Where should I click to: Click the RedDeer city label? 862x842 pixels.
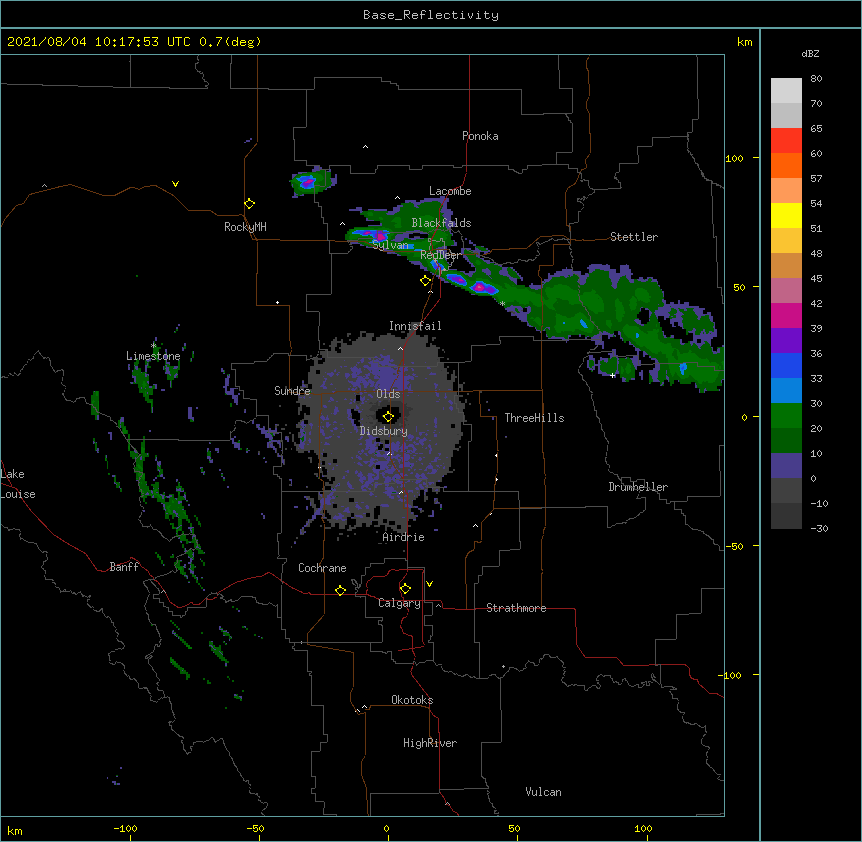tap(440, 255)
